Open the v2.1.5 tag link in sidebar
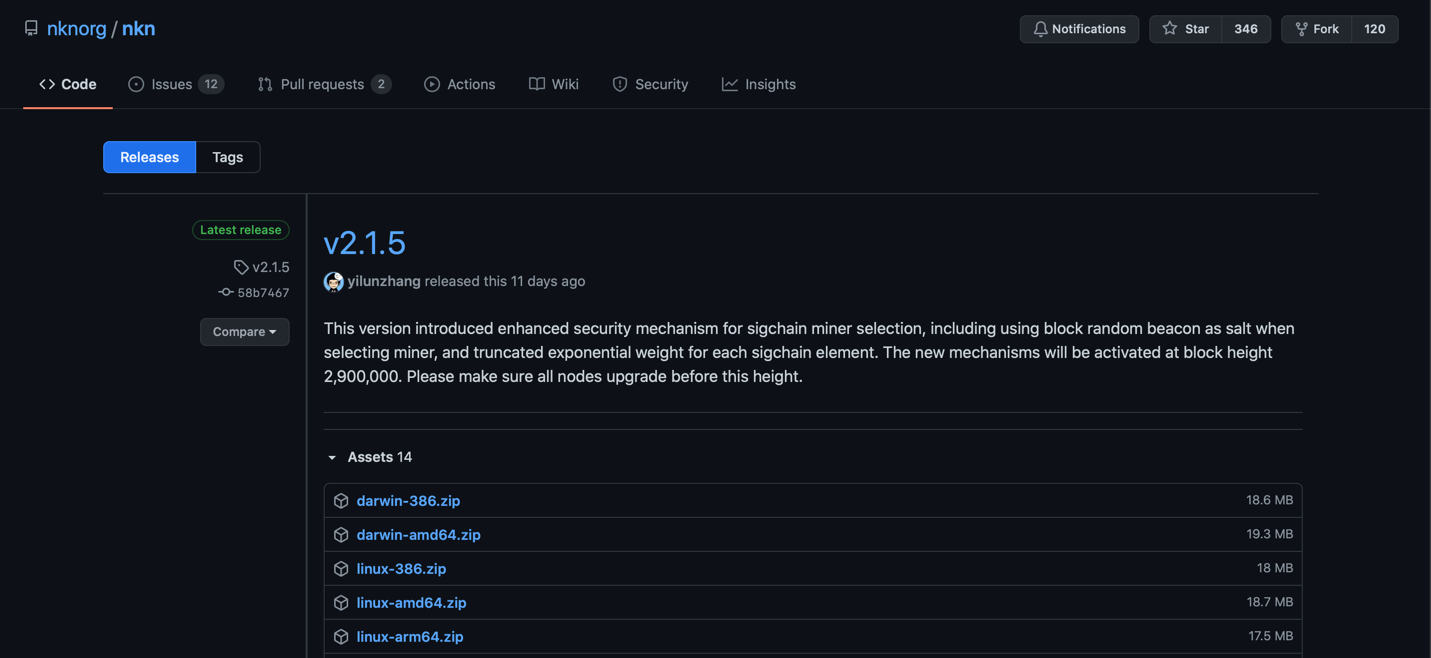Viewport: 1431px width, 658px height. click(x=262, y=267)
